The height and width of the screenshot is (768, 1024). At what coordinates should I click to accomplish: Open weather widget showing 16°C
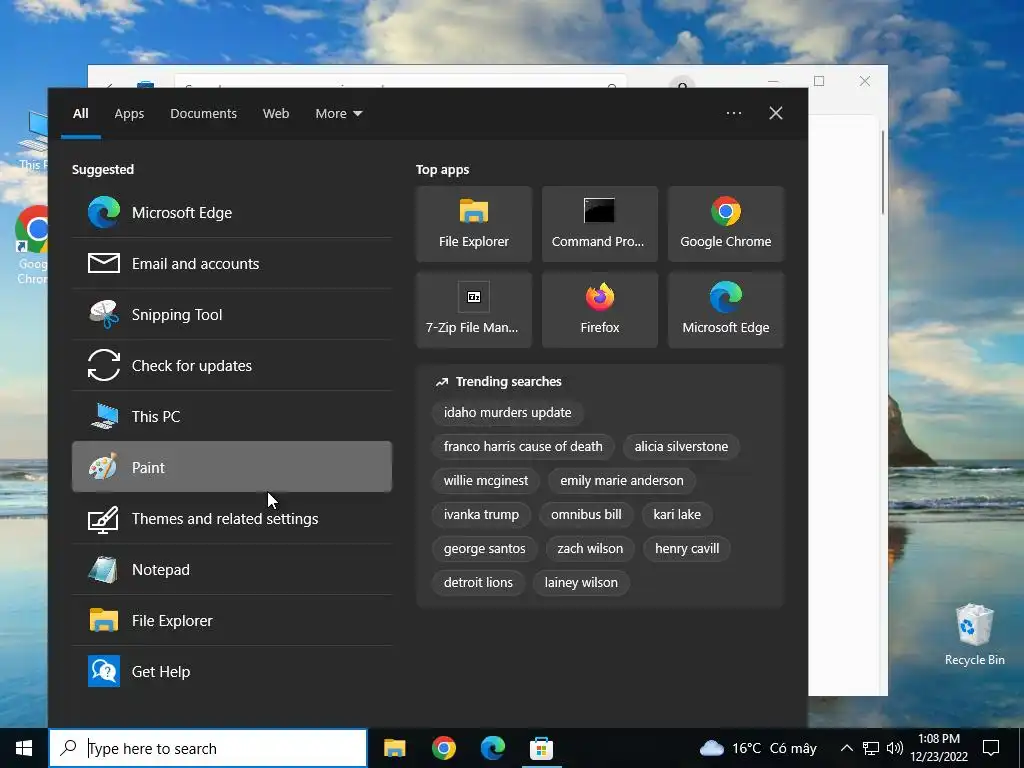point(758,748)
